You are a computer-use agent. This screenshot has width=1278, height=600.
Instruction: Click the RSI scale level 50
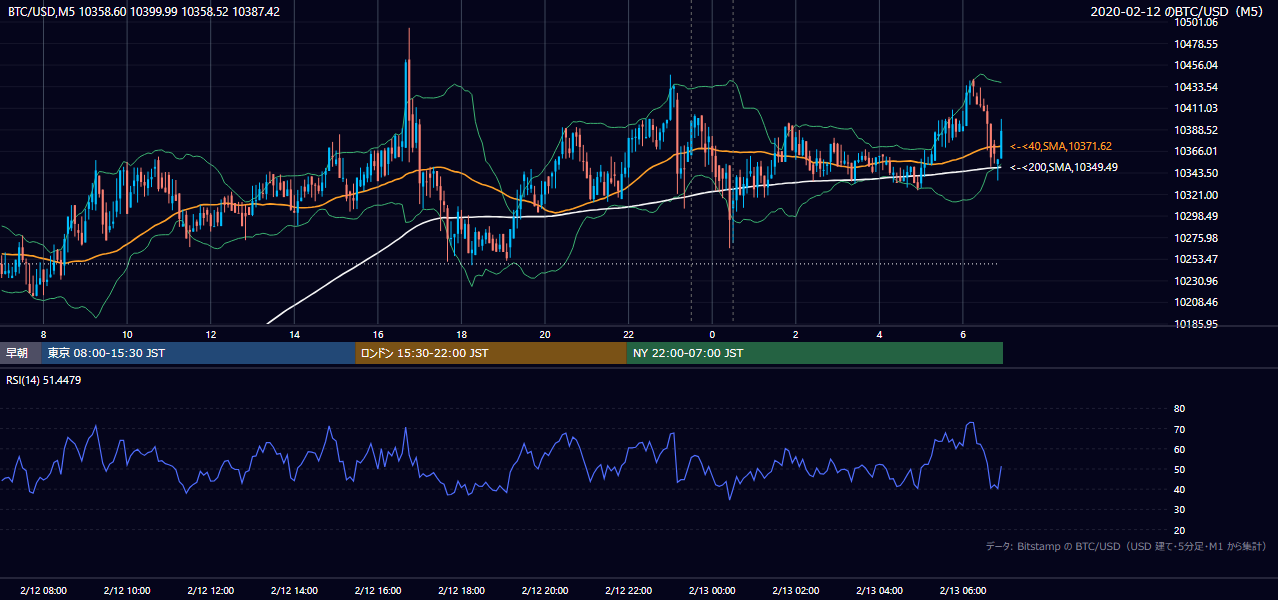pyautogui.click(x=1179, y=469)
